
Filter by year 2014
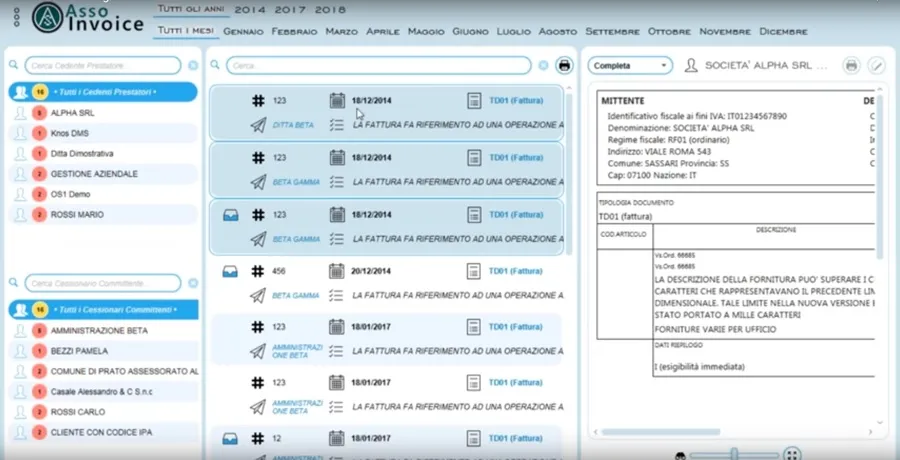[250, 10]
